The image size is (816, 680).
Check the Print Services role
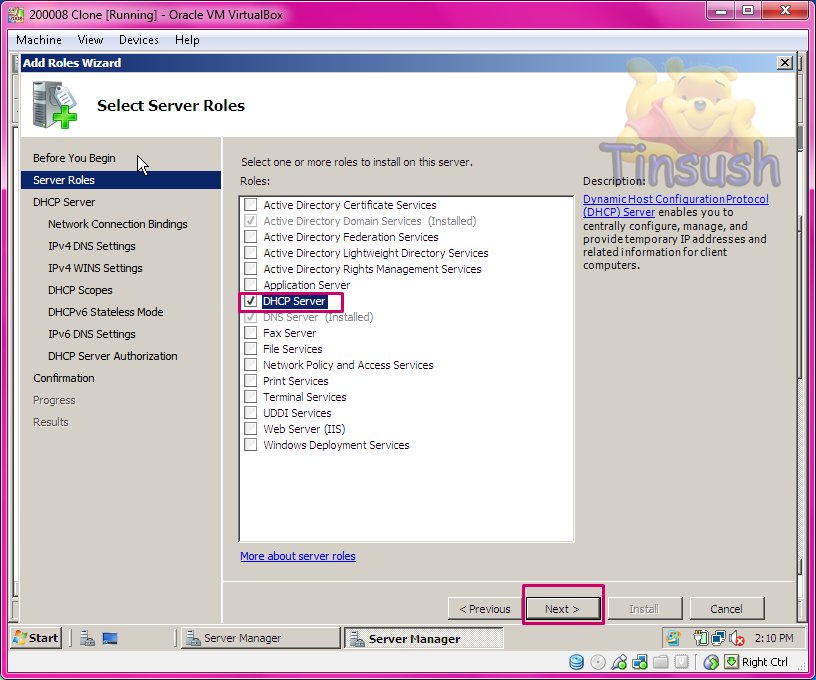tap(251, 381)
